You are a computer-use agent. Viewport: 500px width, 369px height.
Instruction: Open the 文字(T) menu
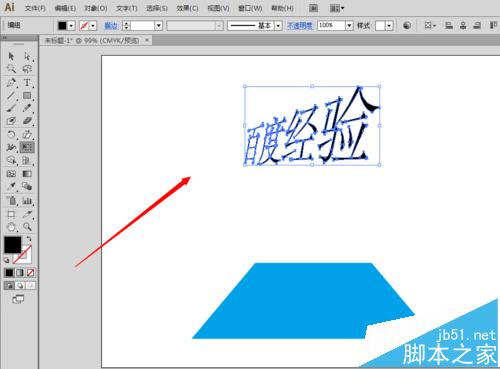click(127, 8)
